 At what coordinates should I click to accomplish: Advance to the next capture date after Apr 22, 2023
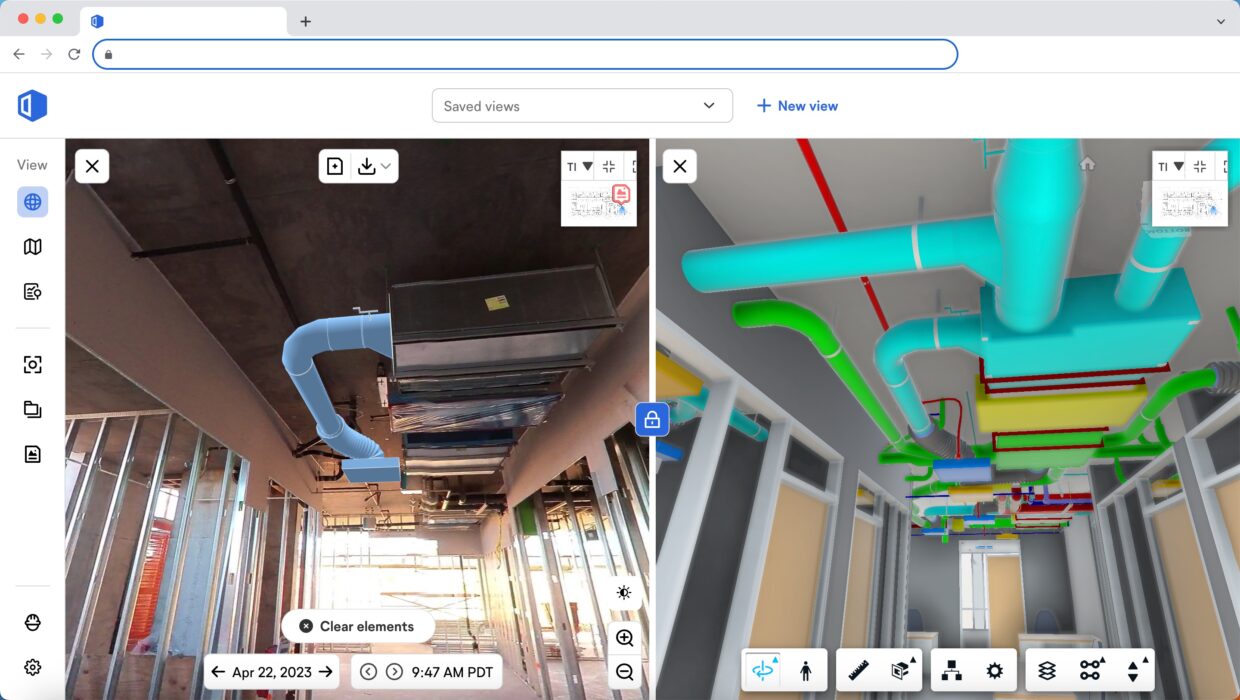327,672
